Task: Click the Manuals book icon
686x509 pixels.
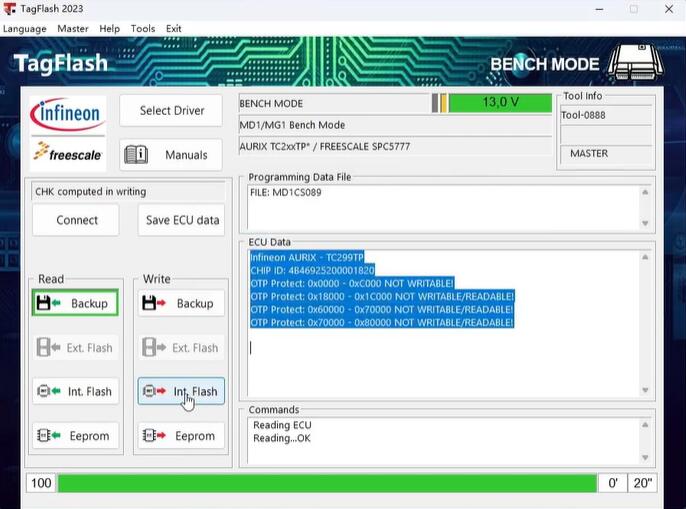Action: 136,154
